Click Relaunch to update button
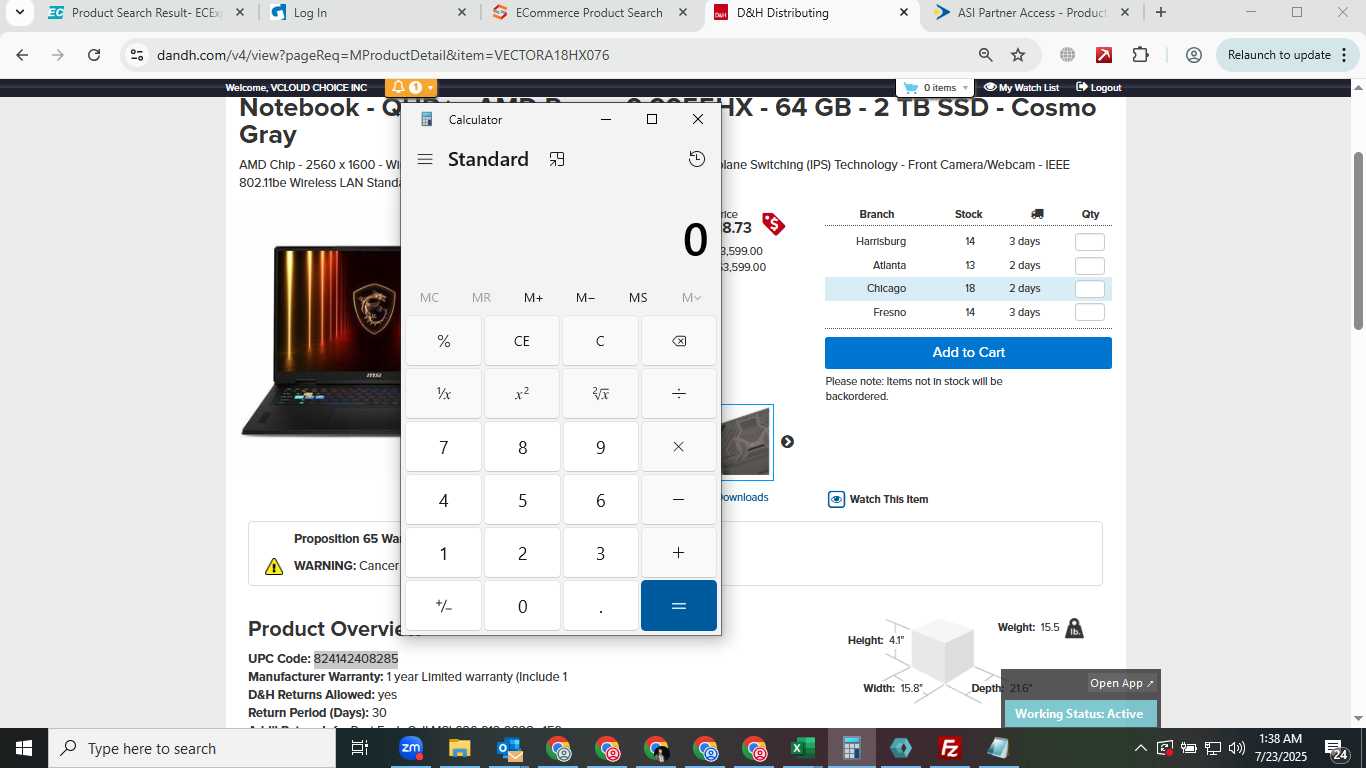The image size is (1366, 768). point(1287,55)
